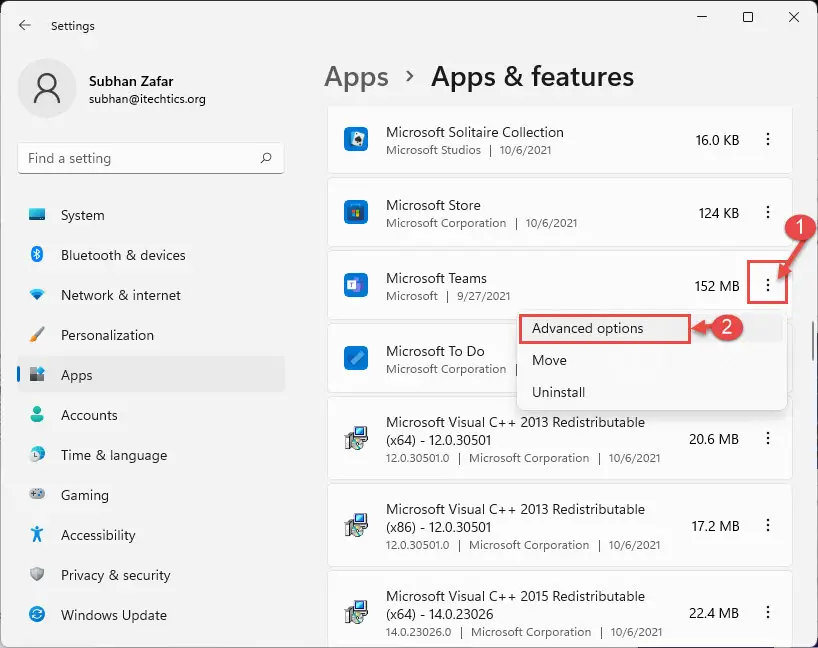Image resolution: width=818 pixels, height=648 pixels.
Task: Open more options for Visual C++ 2013 x64
Action: coord(767,438)
